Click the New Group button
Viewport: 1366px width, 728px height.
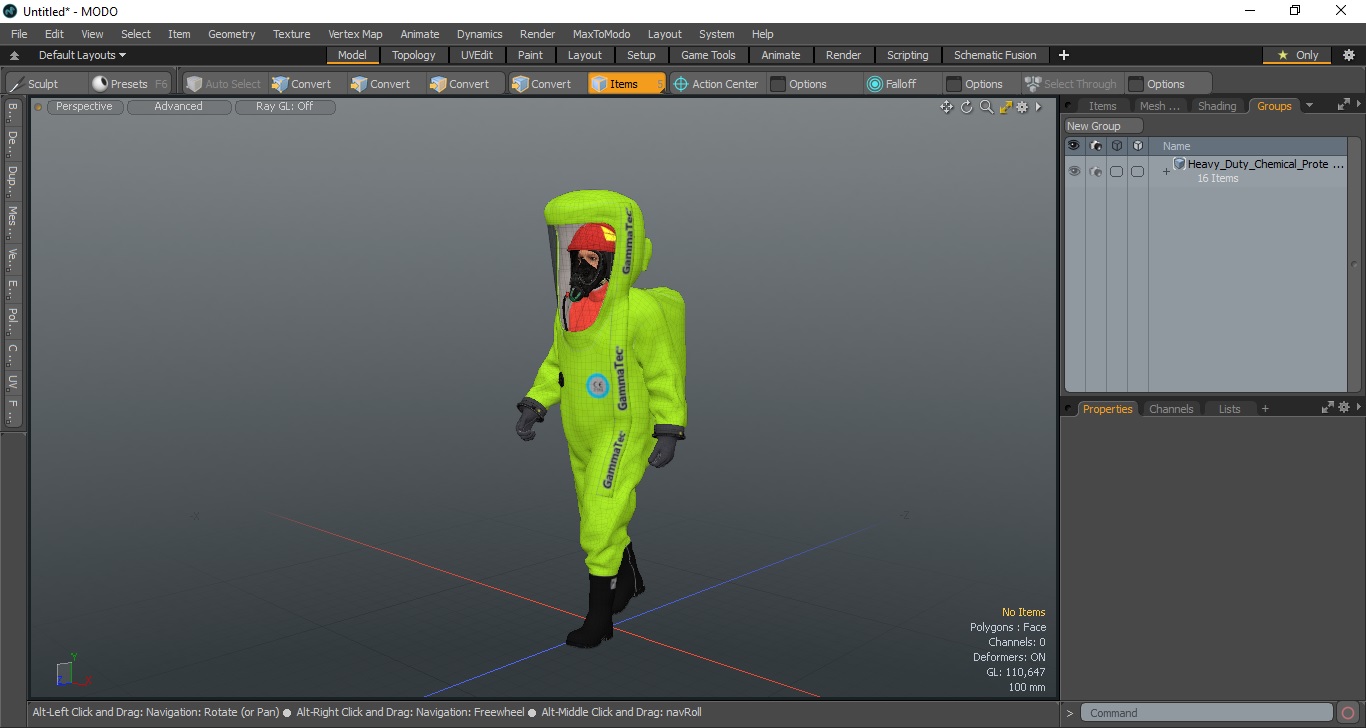point(1103,126)
